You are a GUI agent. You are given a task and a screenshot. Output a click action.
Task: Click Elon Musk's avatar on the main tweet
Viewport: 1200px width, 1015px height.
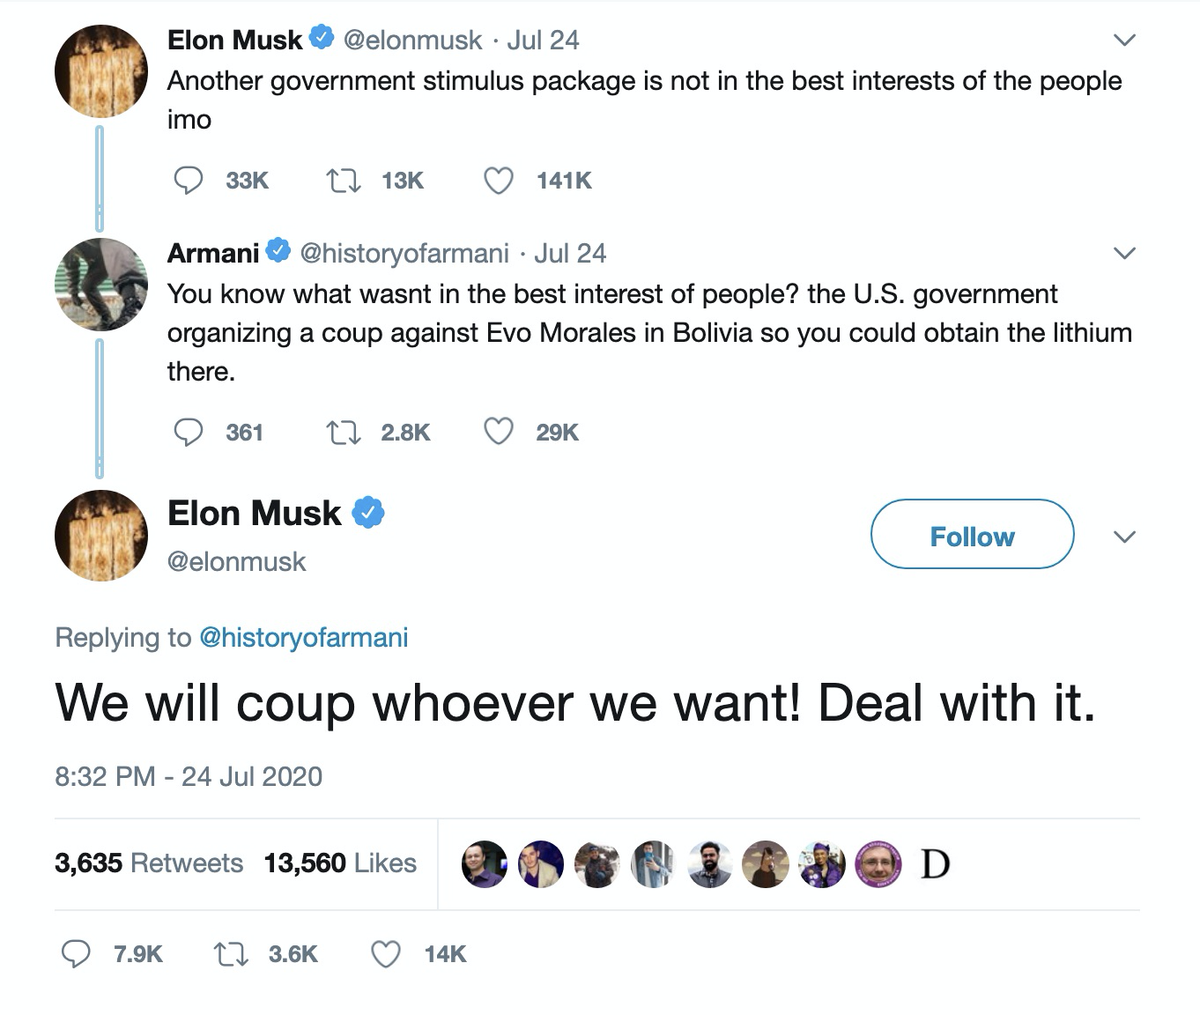click(100, 536)
